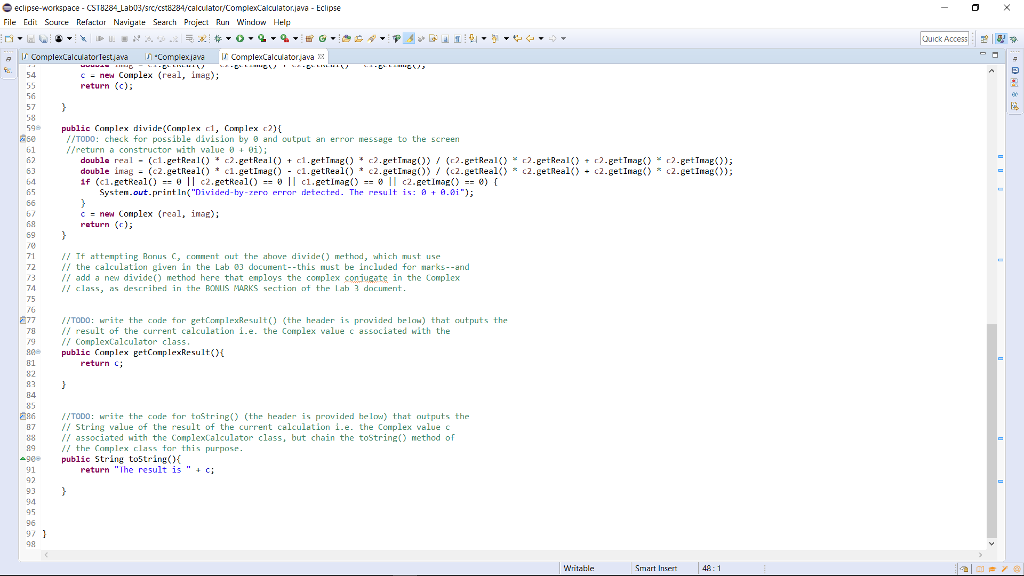Toggle Show Whitespace Characters button
Viewport: 1024px width, 576px height.
457,39
